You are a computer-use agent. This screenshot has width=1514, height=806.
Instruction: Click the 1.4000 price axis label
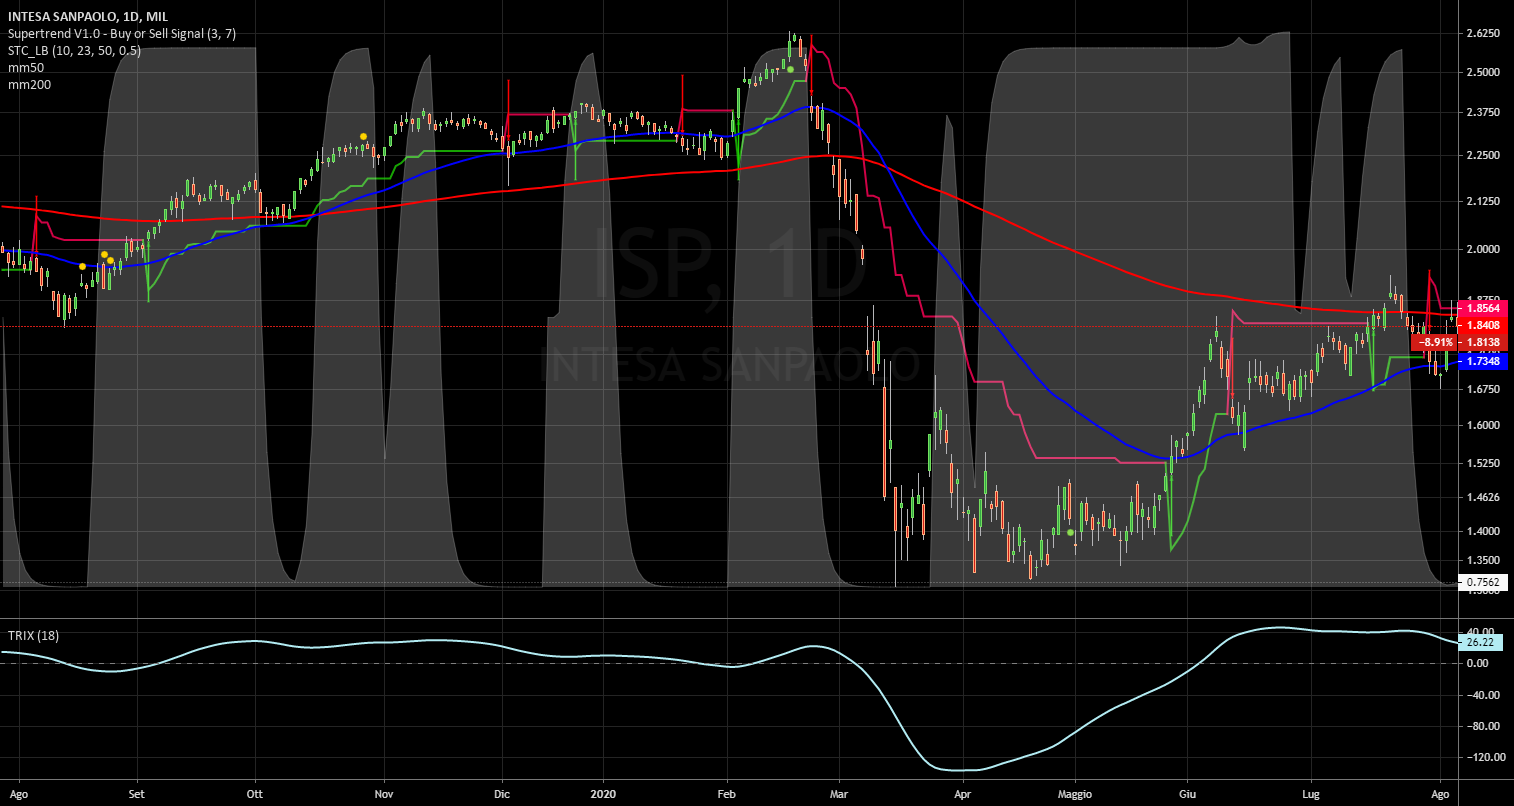1482,532
